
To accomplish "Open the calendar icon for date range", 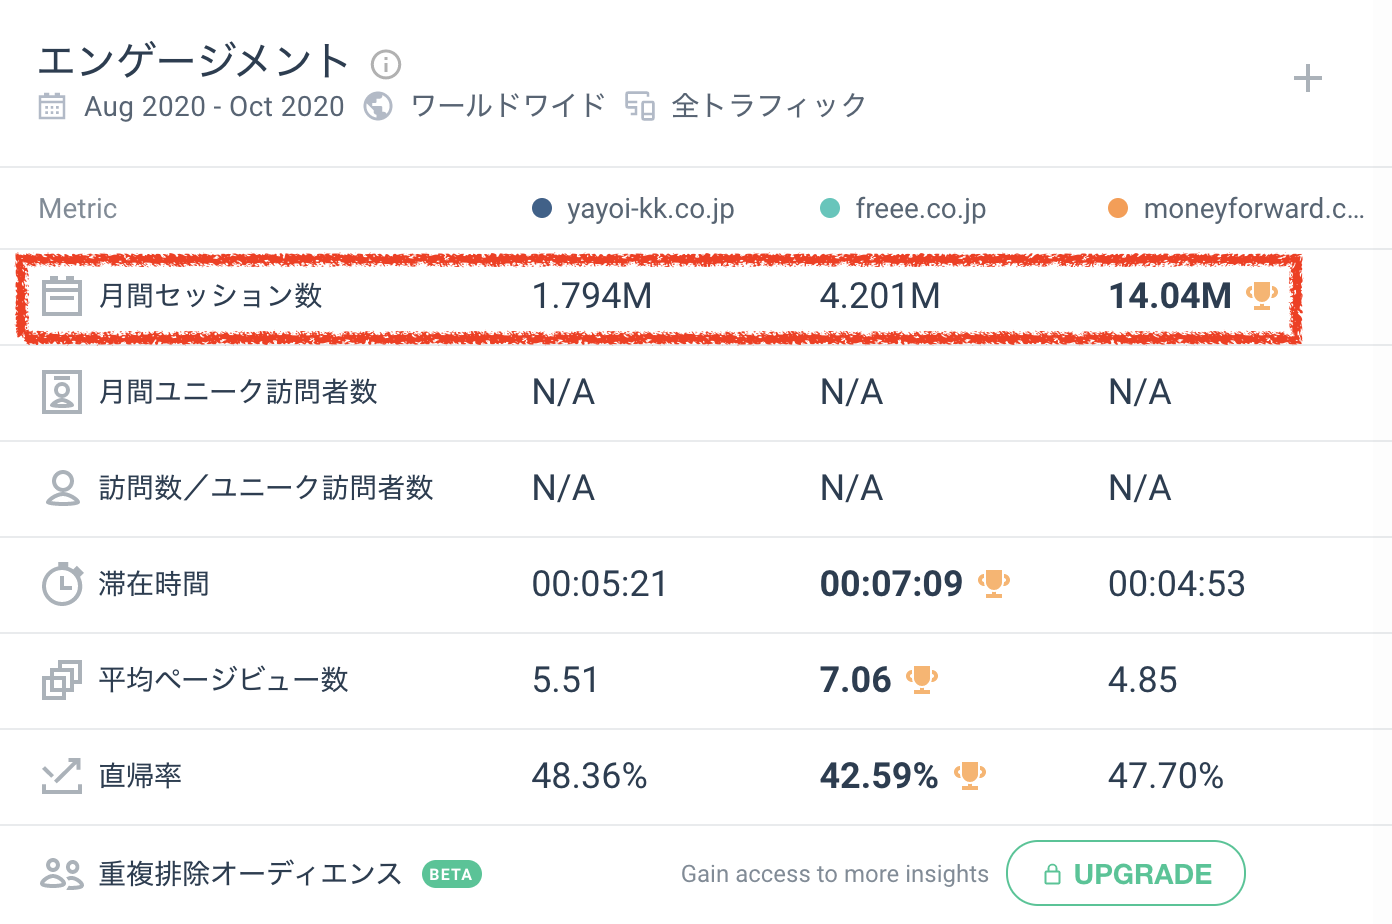I will [x=52, y=106].
